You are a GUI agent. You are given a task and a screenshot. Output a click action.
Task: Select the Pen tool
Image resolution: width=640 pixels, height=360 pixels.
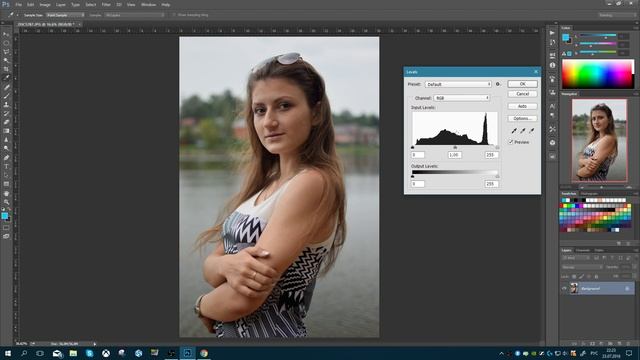click(6, 158)
